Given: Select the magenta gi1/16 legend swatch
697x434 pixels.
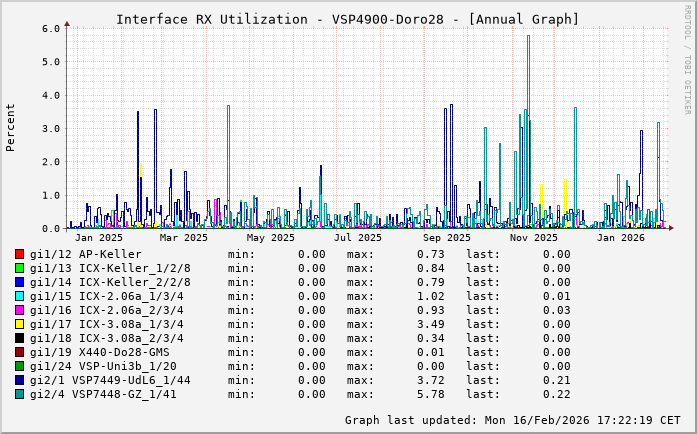Looking at the screenshot, I should pyautogui.click(x=19, y=310).
